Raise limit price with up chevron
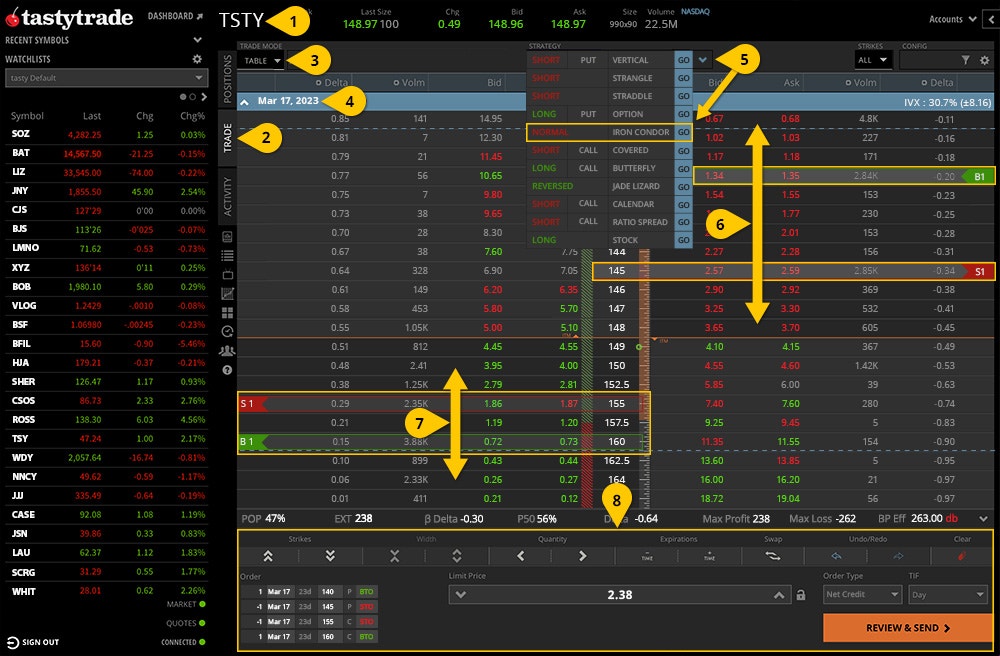Screen dimensions: 1000x656 click(779, 595)
